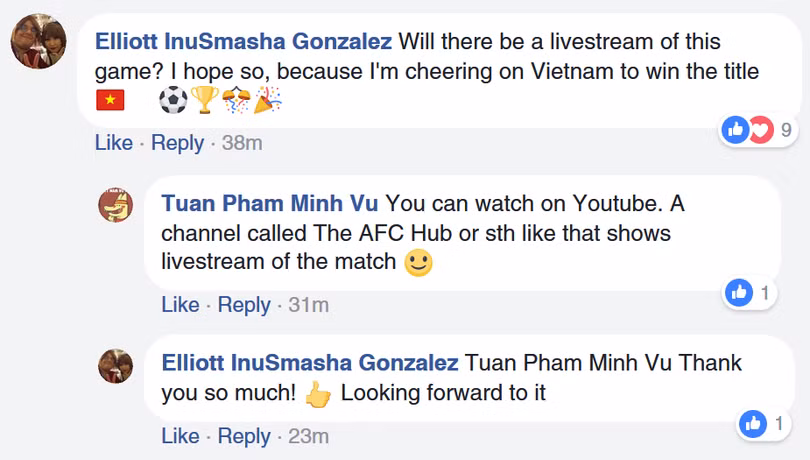Like Elliott's livestream question comment
The height and width of the screenshot is (460, 810).
coord(113,143)
